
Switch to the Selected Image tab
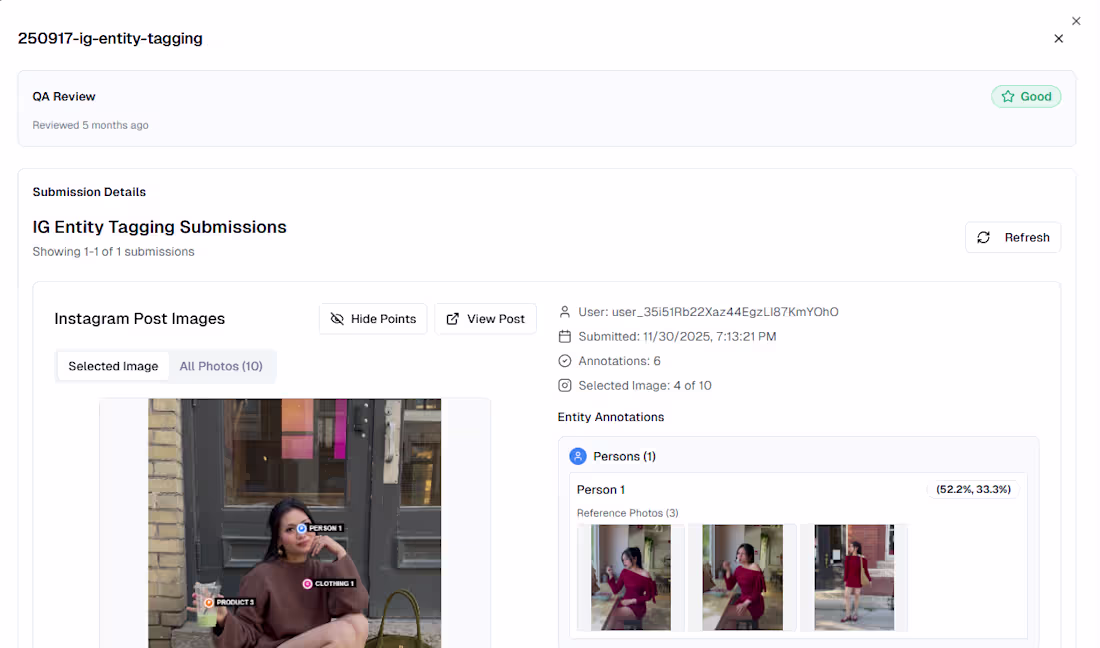pyautogui.click(x=113, y=366)
